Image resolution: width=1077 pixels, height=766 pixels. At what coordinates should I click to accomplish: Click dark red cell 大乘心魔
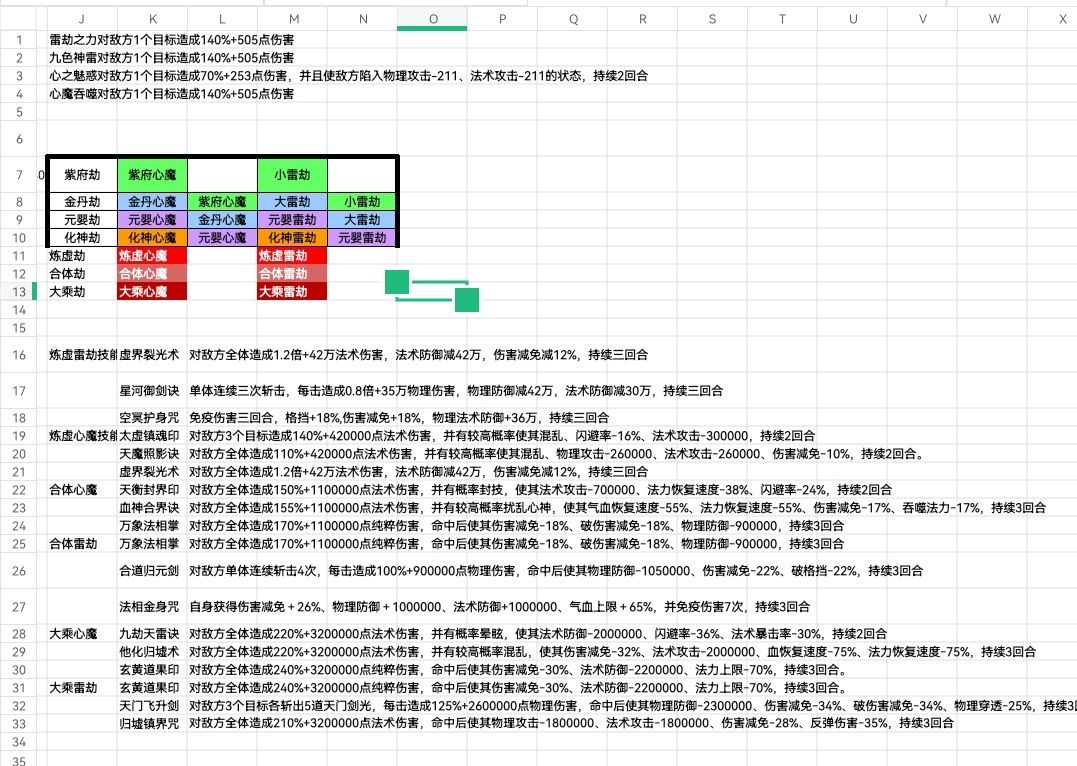point(152,291)
